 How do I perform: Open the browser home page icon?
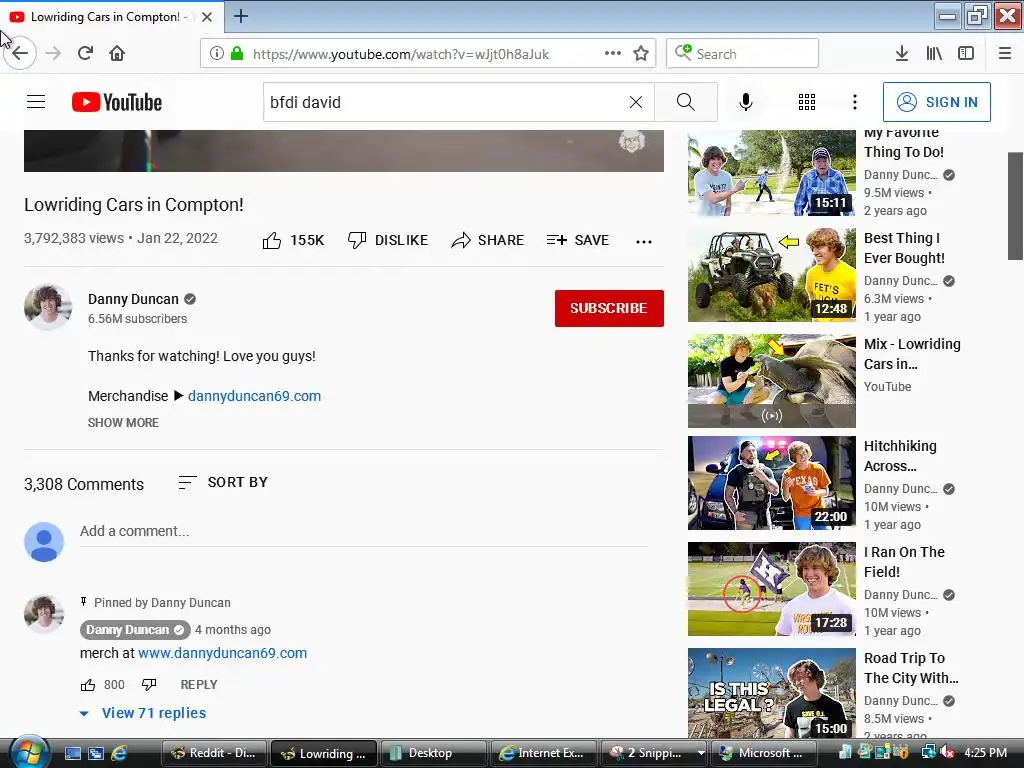[x=117, y=53]
